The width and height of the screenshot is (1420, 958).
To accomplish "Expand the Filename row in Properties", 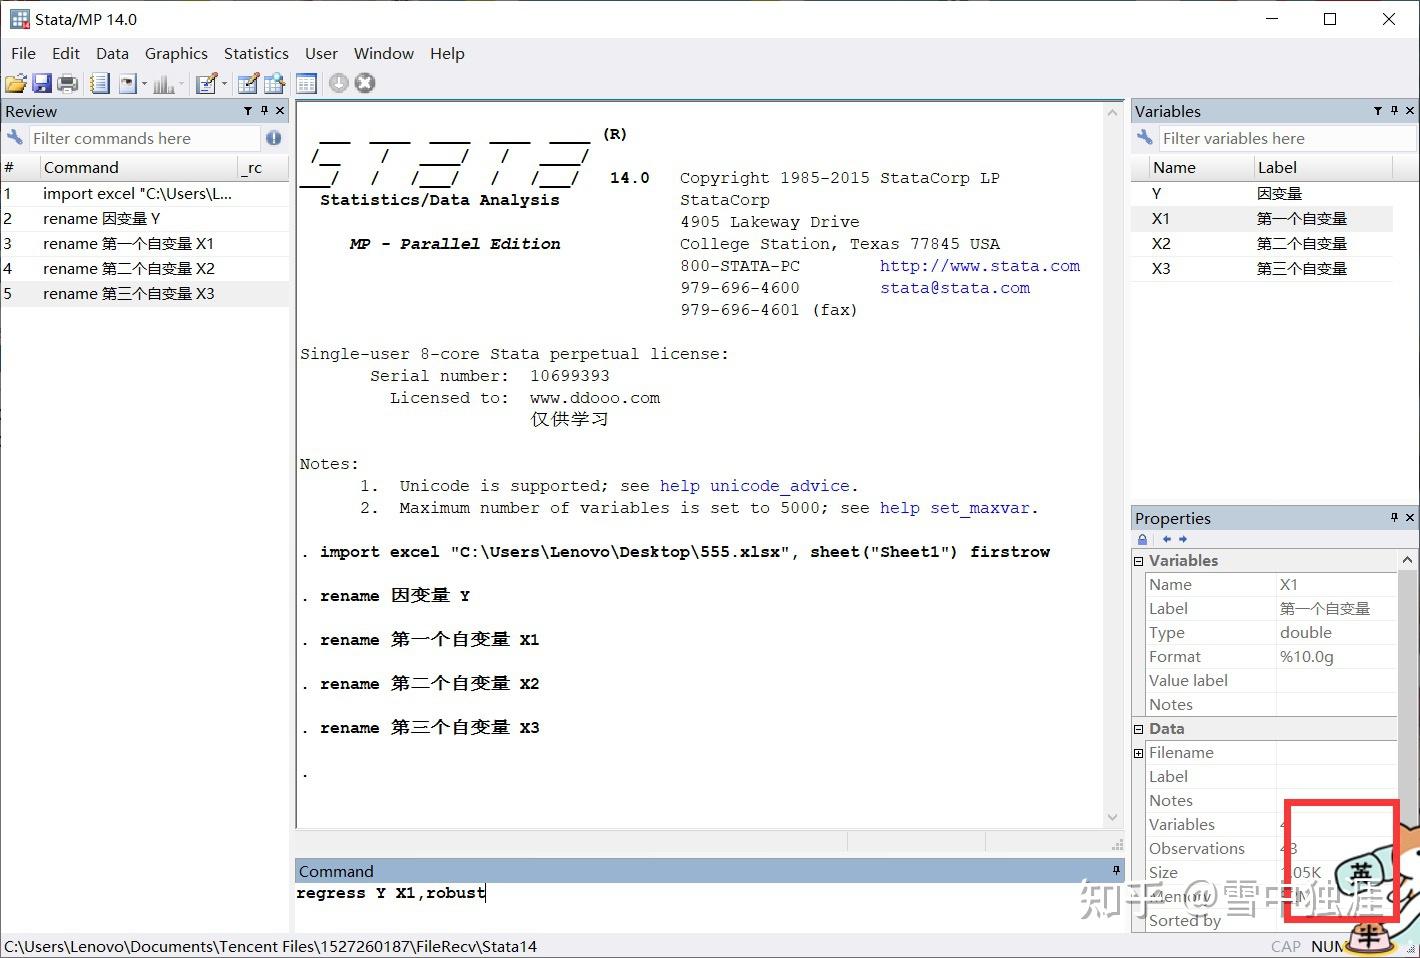I will click(1138, 753).
